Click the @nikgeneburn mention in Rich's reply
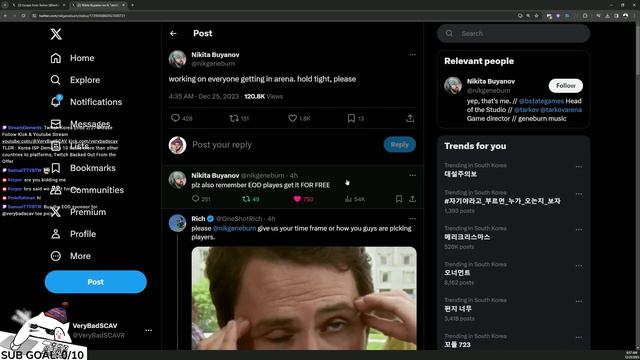 (x=234, y=228)
